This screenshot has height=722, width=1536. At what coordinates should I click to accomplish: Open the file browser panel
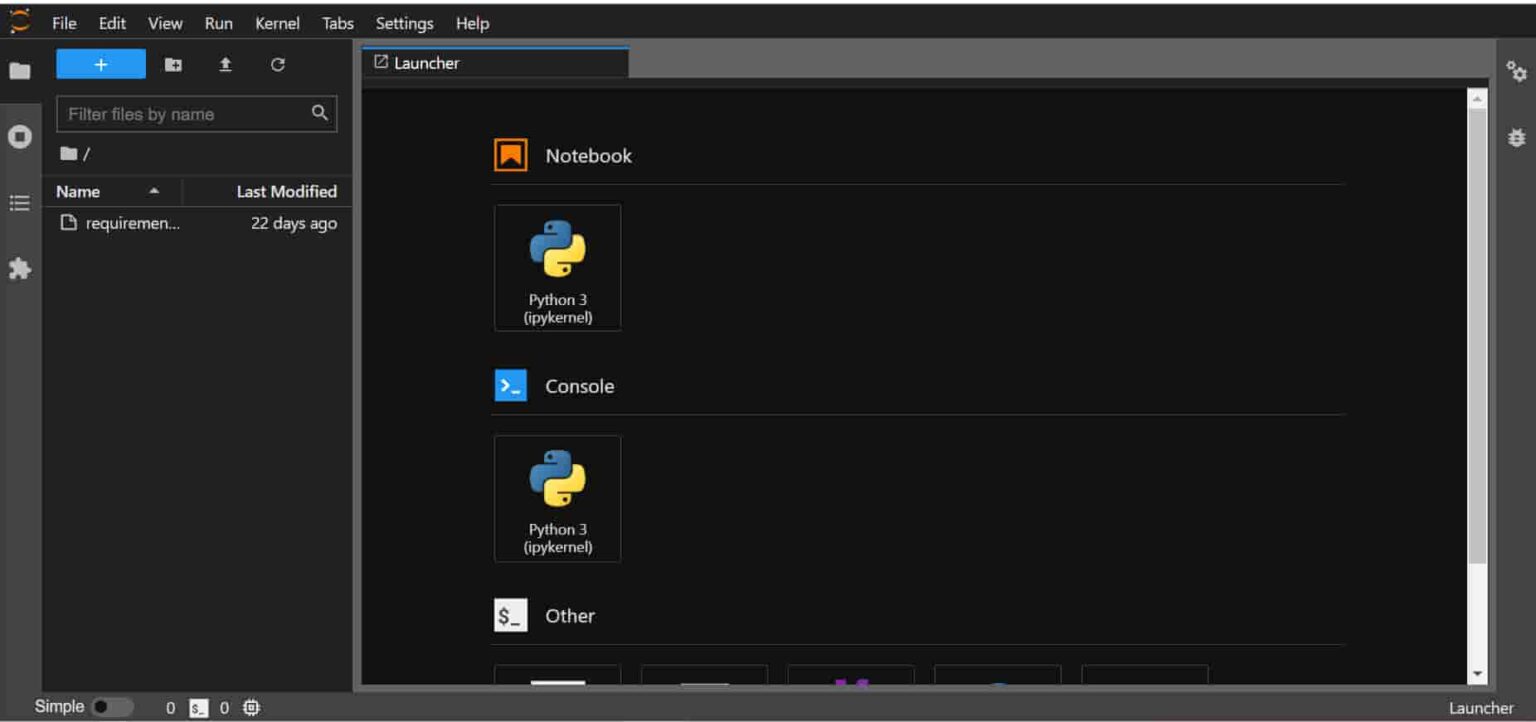[x=20, y=70]
